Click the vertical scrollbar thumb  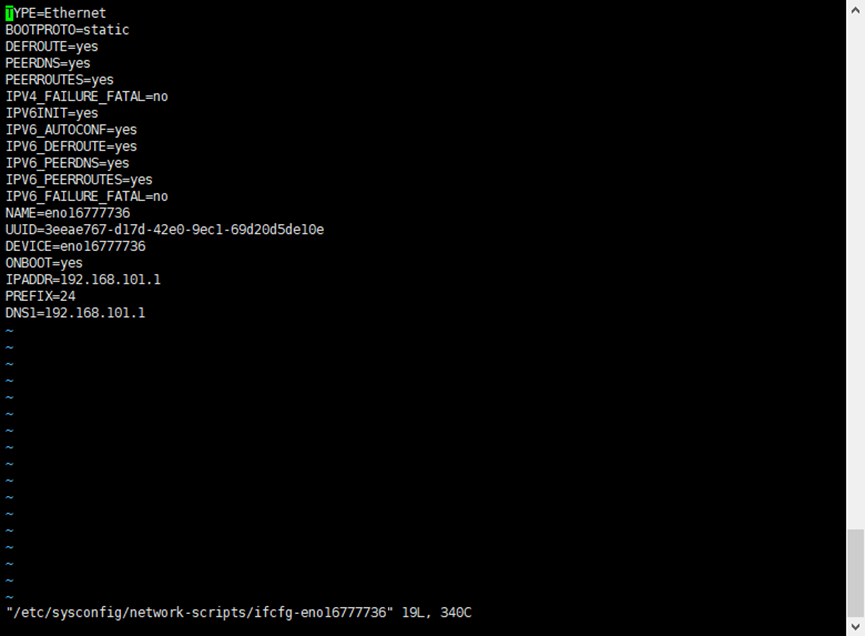click(x=856, y=573)
